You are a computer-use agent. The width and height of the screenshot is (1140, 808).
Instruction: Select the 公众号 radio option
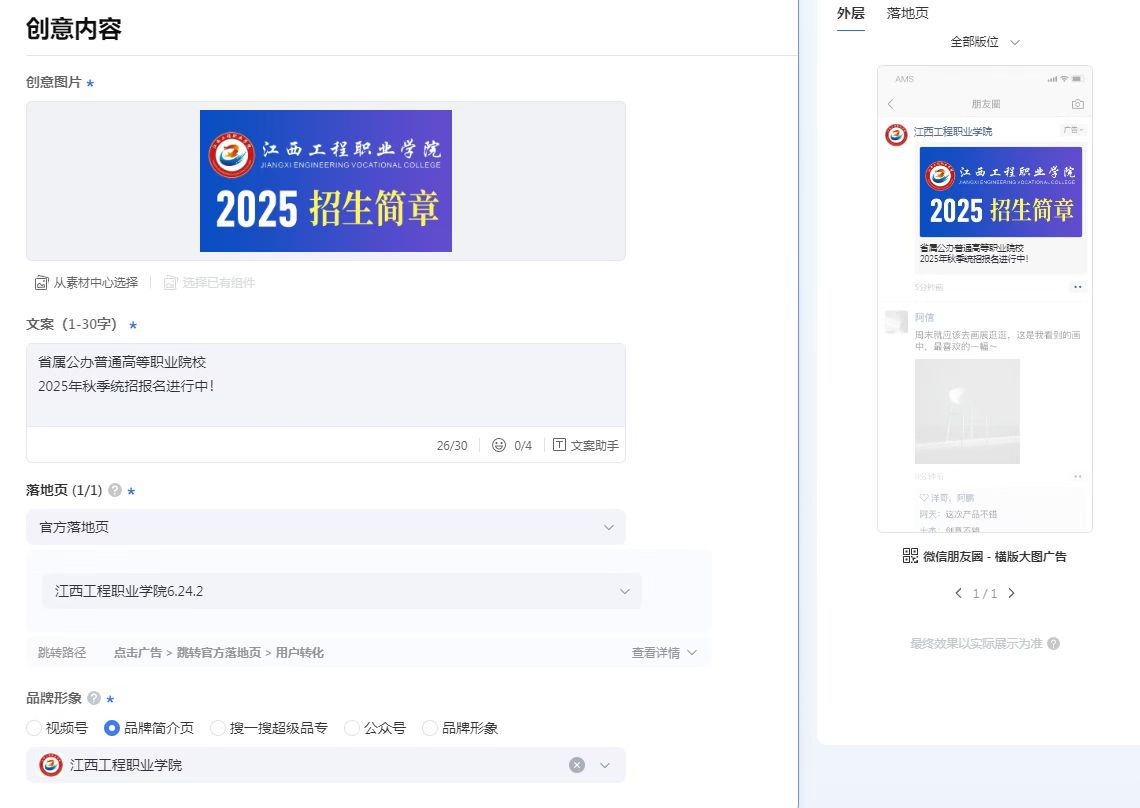coord(352,728)
